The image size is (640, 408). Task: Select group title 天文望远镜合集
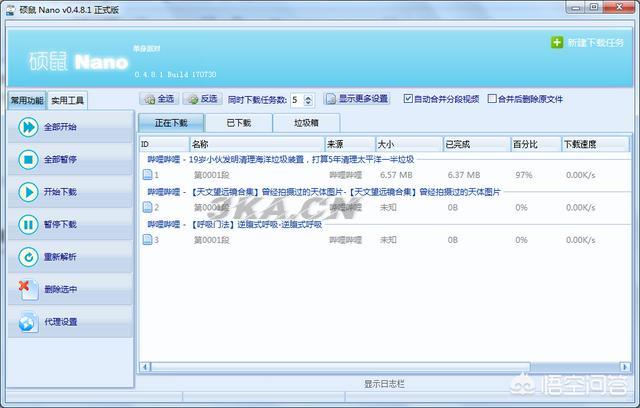[x=324, y=192]
